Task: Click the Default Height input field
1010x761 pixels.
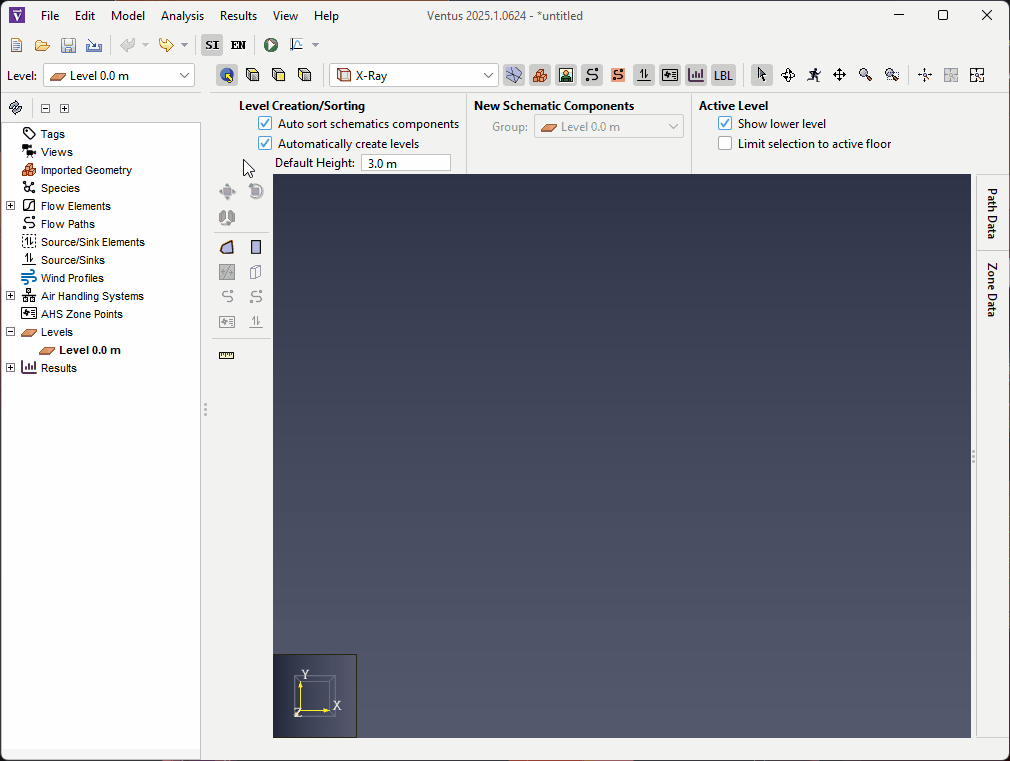Action: (x=406, y=163)
